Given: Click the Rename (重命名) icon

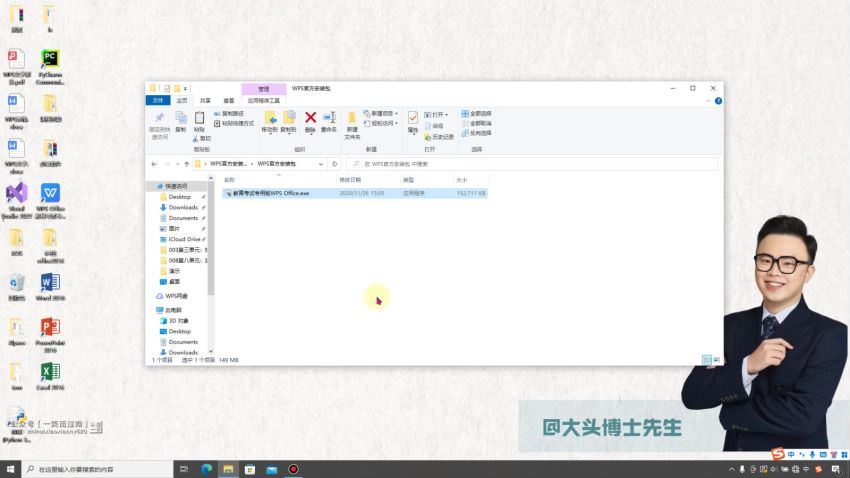Looking at the screenshot, I should pos(329,121).
